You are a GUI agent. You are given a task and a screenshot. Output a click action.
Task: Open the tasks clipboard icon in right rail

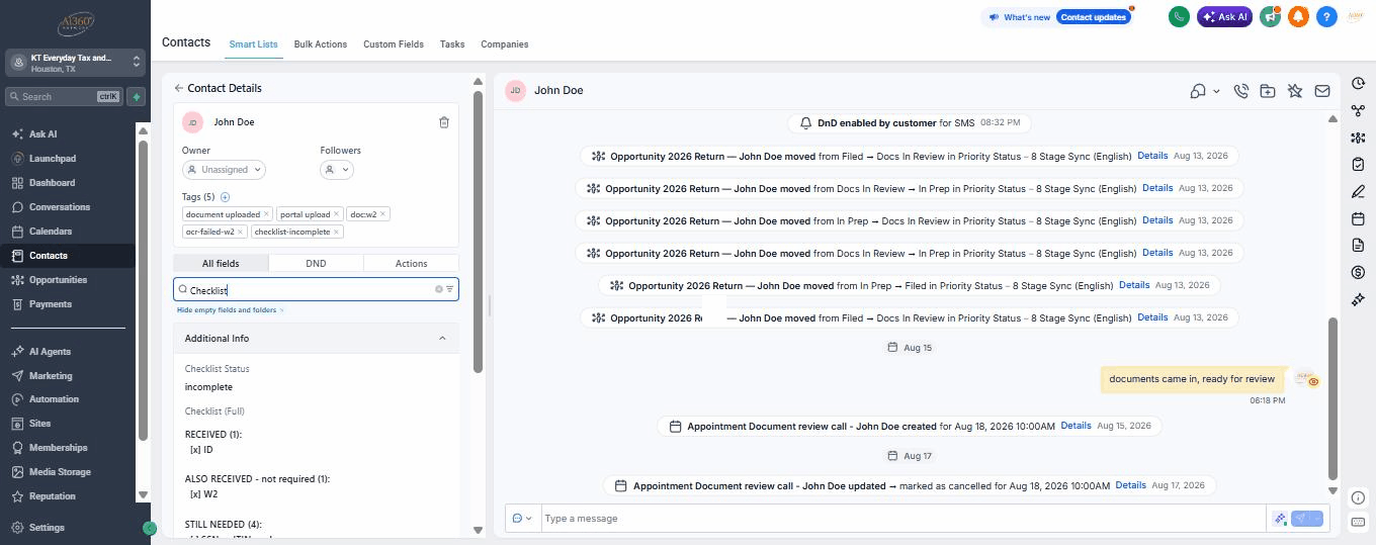pyautogui.click(x=1358, y=165)
